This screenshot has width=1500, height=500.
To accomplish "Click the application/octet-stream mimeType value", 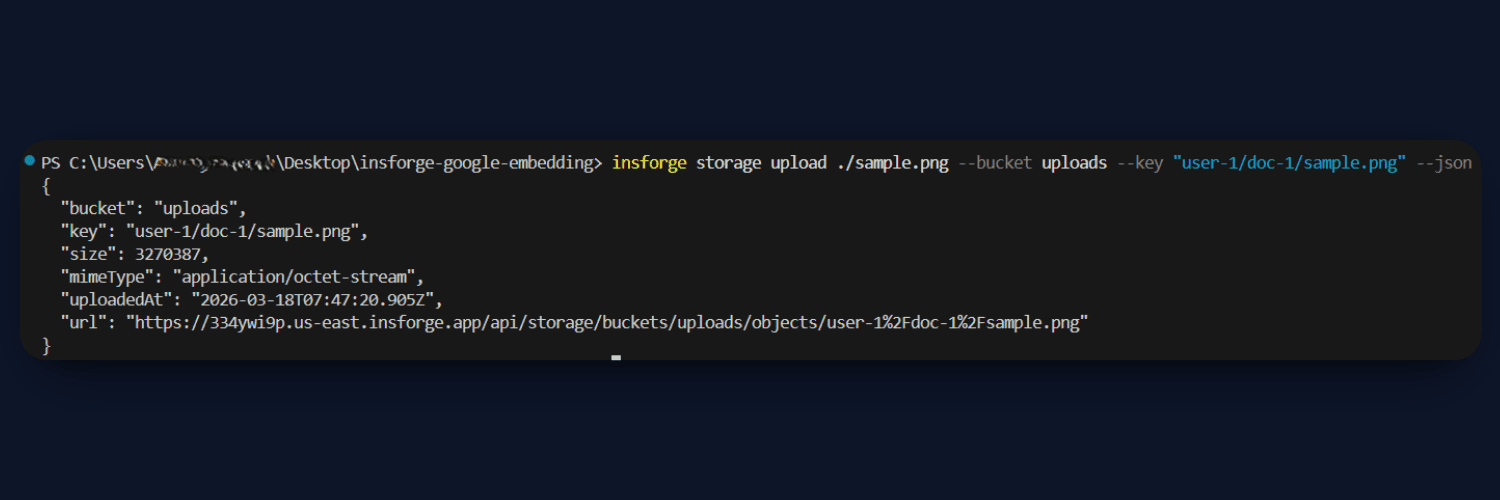I will point(299,277).
